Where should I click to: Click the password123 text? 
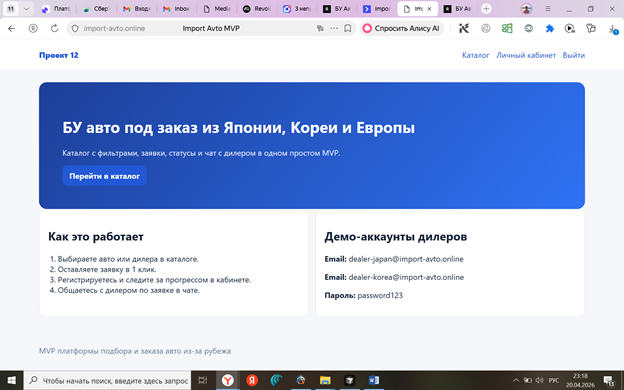[x=380, y=295]
